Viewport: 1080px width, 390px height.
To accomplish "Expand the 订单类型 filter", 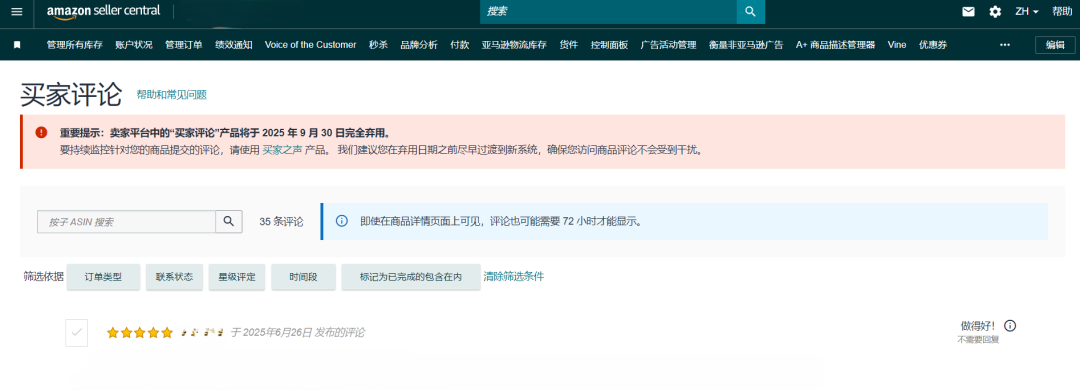I will pos(103,277).
